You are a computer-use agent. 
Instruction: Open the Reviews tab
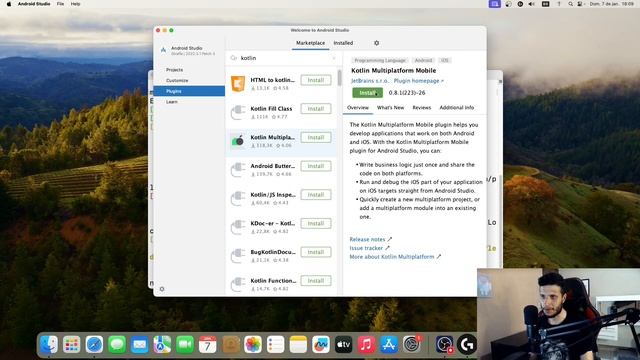pyautogui.click(x=422, y=107)
